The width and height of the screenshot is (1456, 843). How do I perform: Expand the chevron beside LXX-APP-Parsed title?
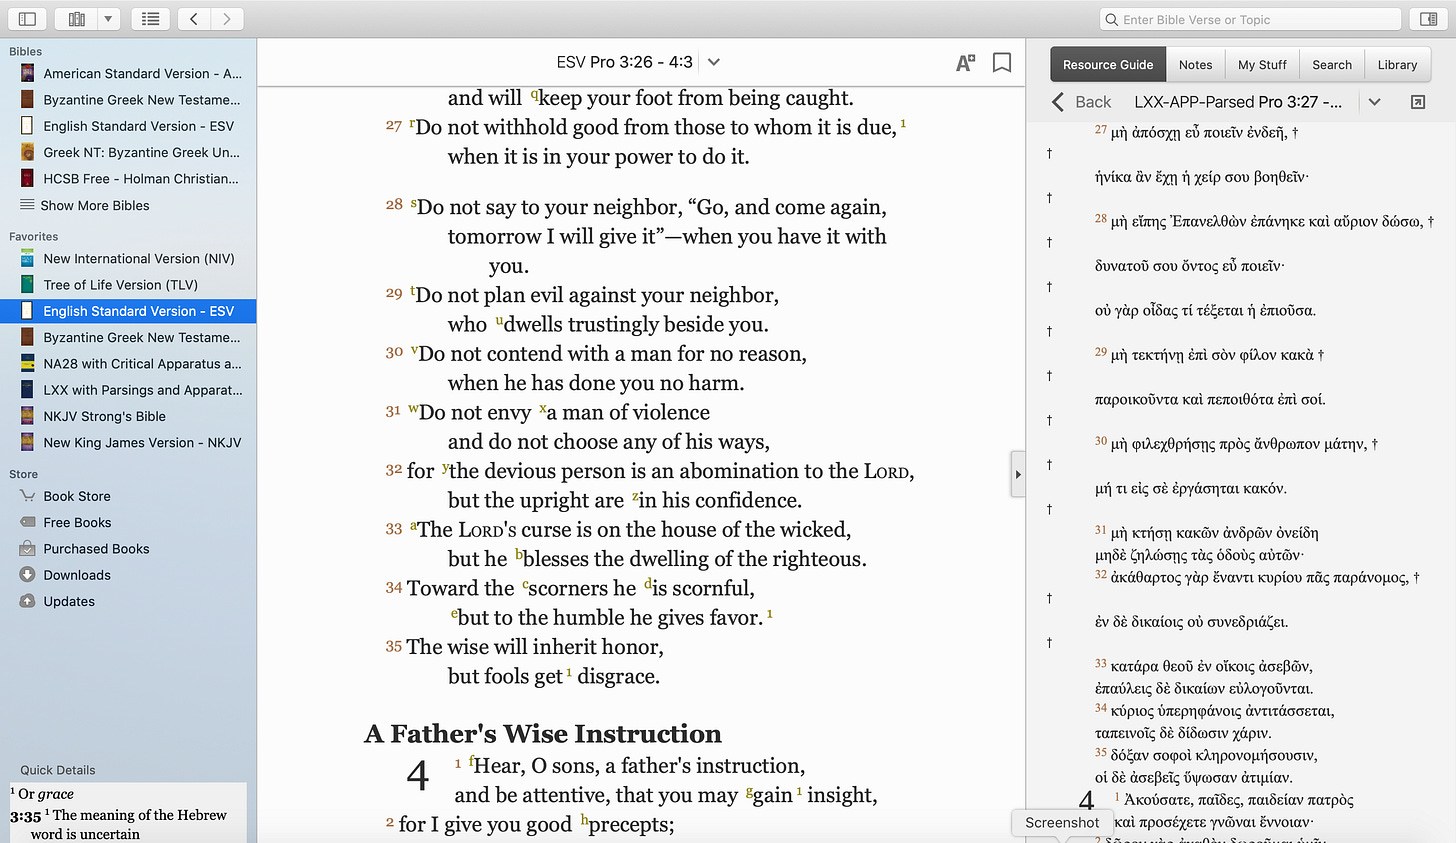[x=1374, y=102]
